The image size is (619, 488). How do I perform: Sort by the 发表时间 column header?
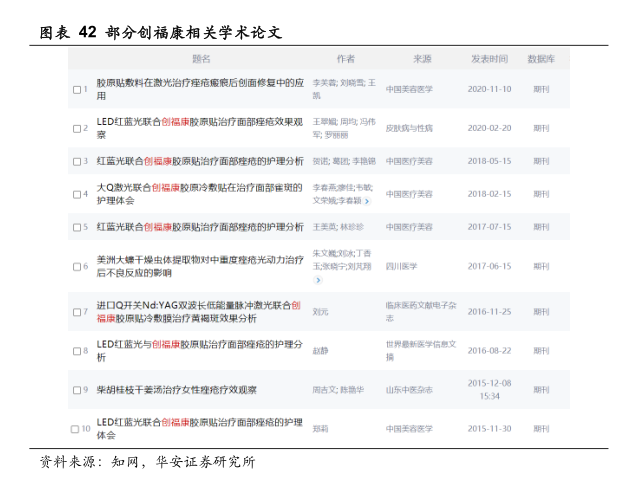tap(489, 59)
